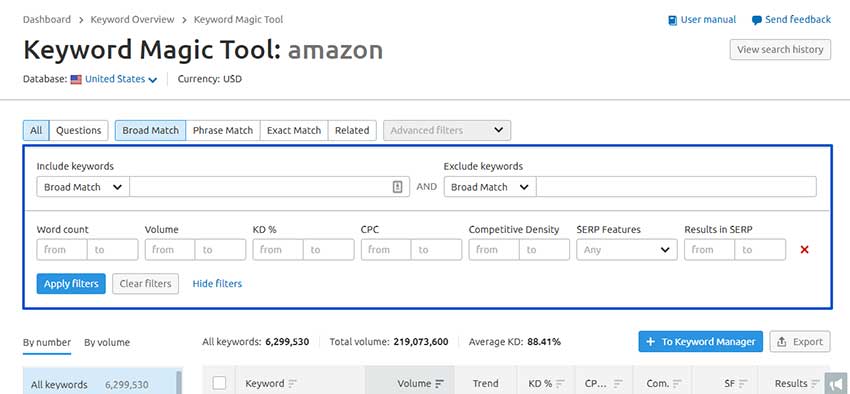
Task: Open the United States database dropdown
Action: (x=121, y=79)
